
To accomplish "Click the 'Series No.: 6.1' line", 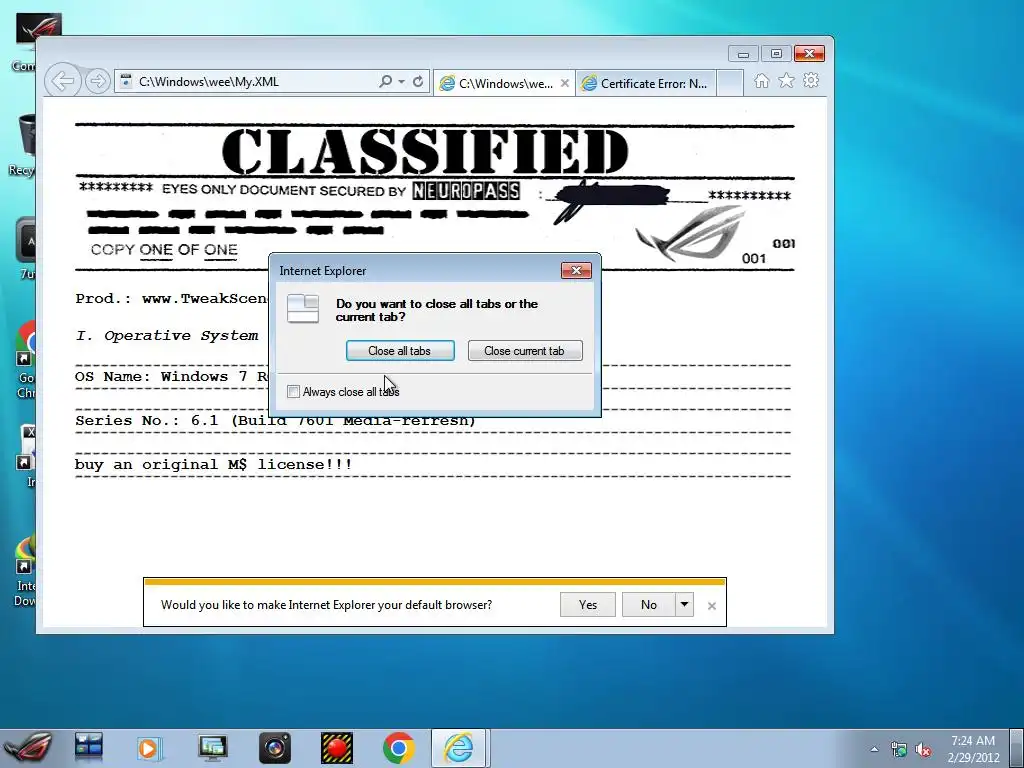I will (276, 421).
